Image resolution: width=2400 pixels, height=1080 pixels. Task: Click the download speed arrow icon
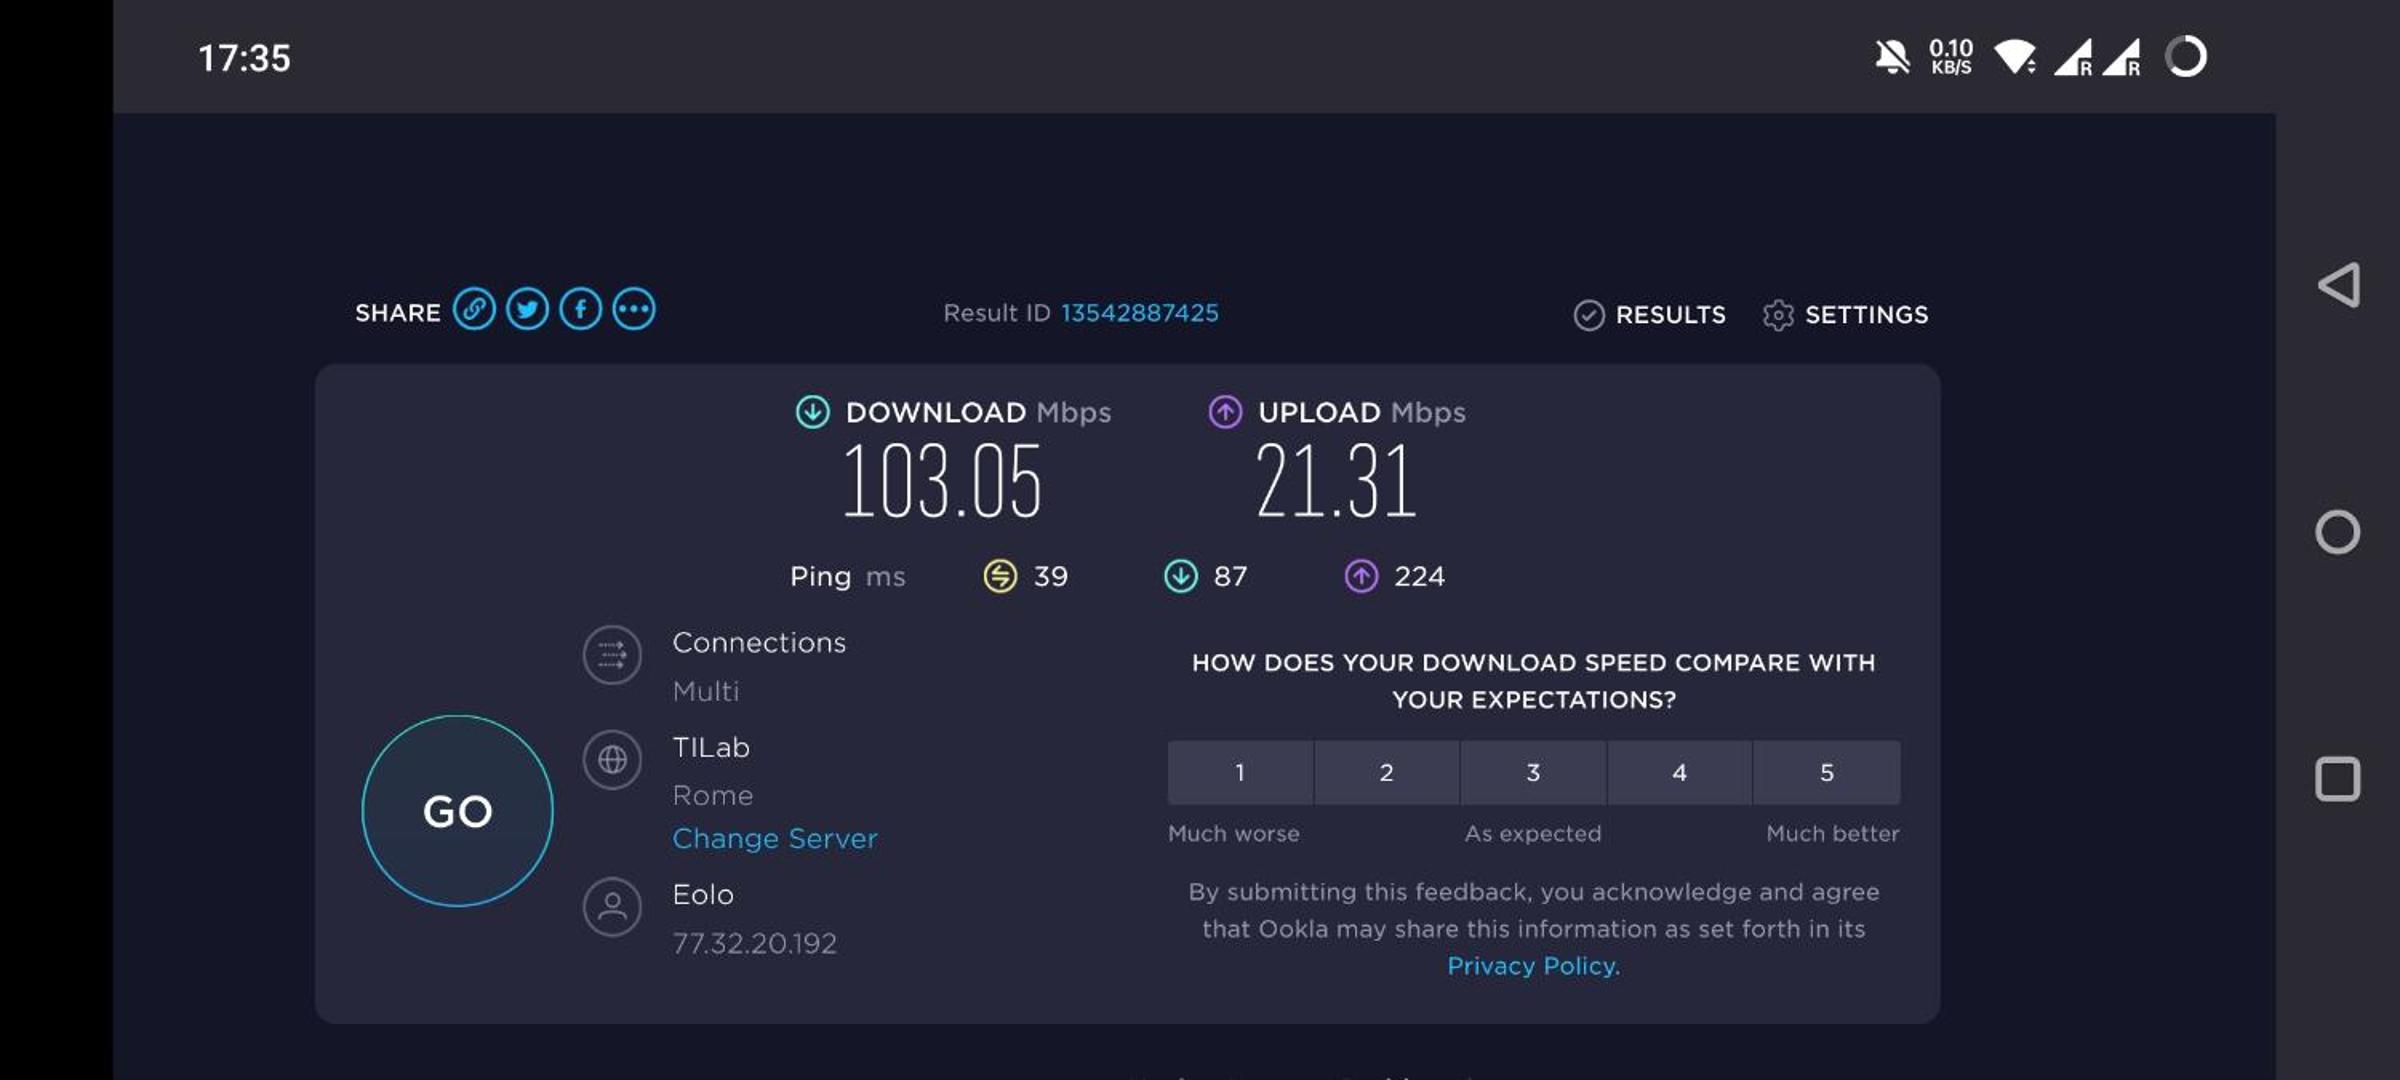813,412
